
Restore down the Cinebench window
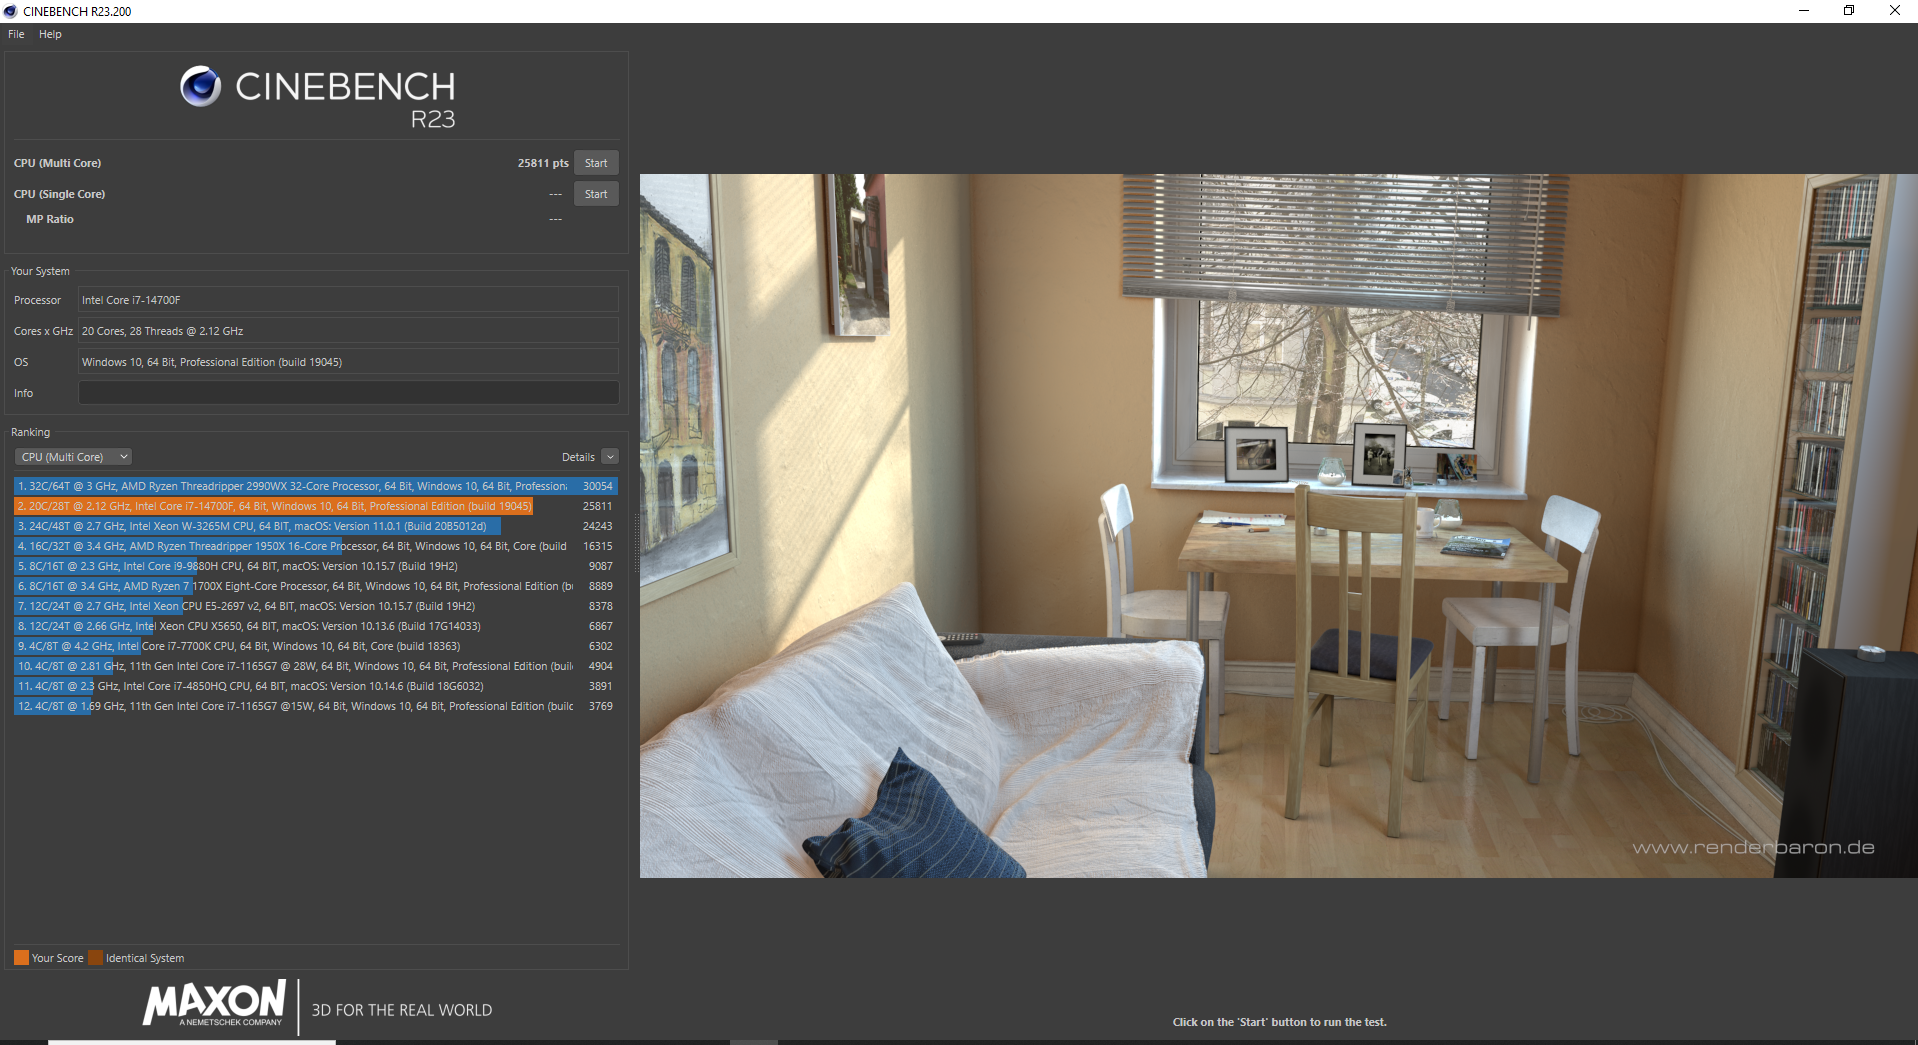[x=1849, y=11]
